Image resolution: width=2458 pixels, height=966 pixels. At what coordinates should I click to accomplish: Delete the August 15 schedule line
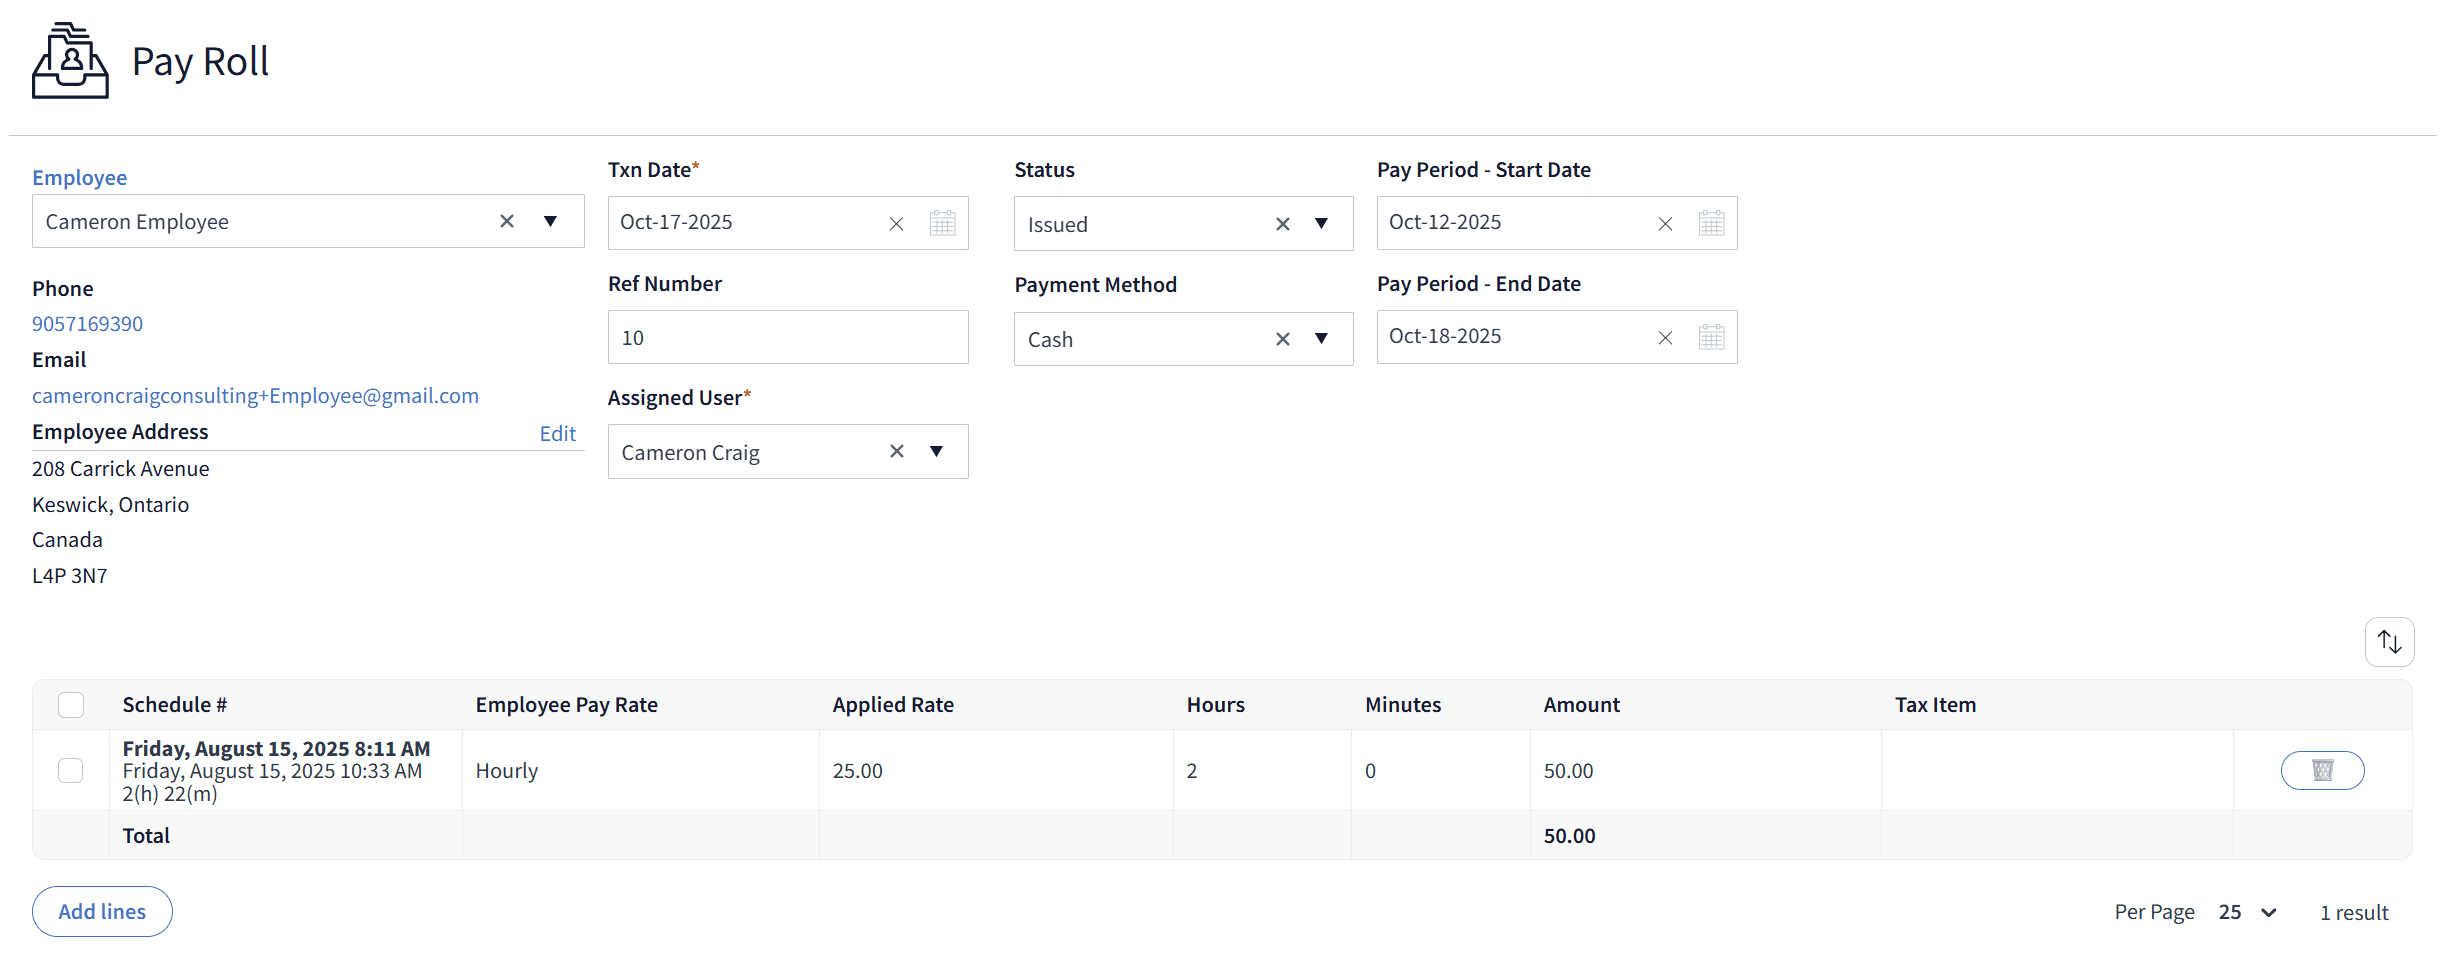(x=2322, y=770)
